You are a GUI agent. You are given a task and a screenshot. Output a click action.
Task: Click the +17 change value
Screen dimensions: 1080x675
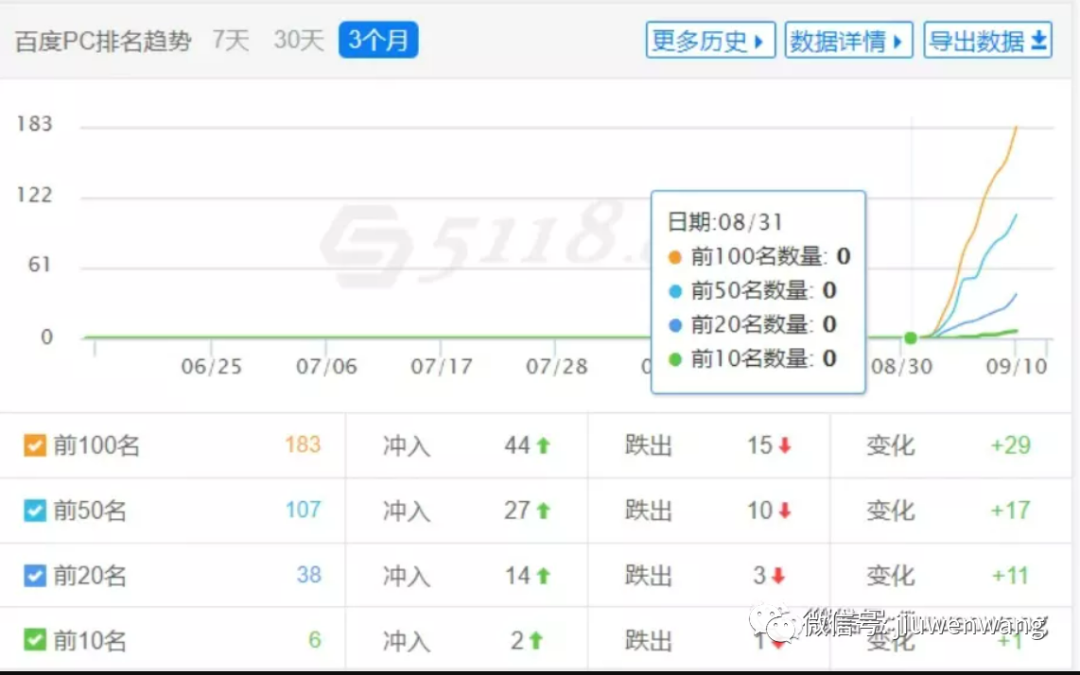1010,510
